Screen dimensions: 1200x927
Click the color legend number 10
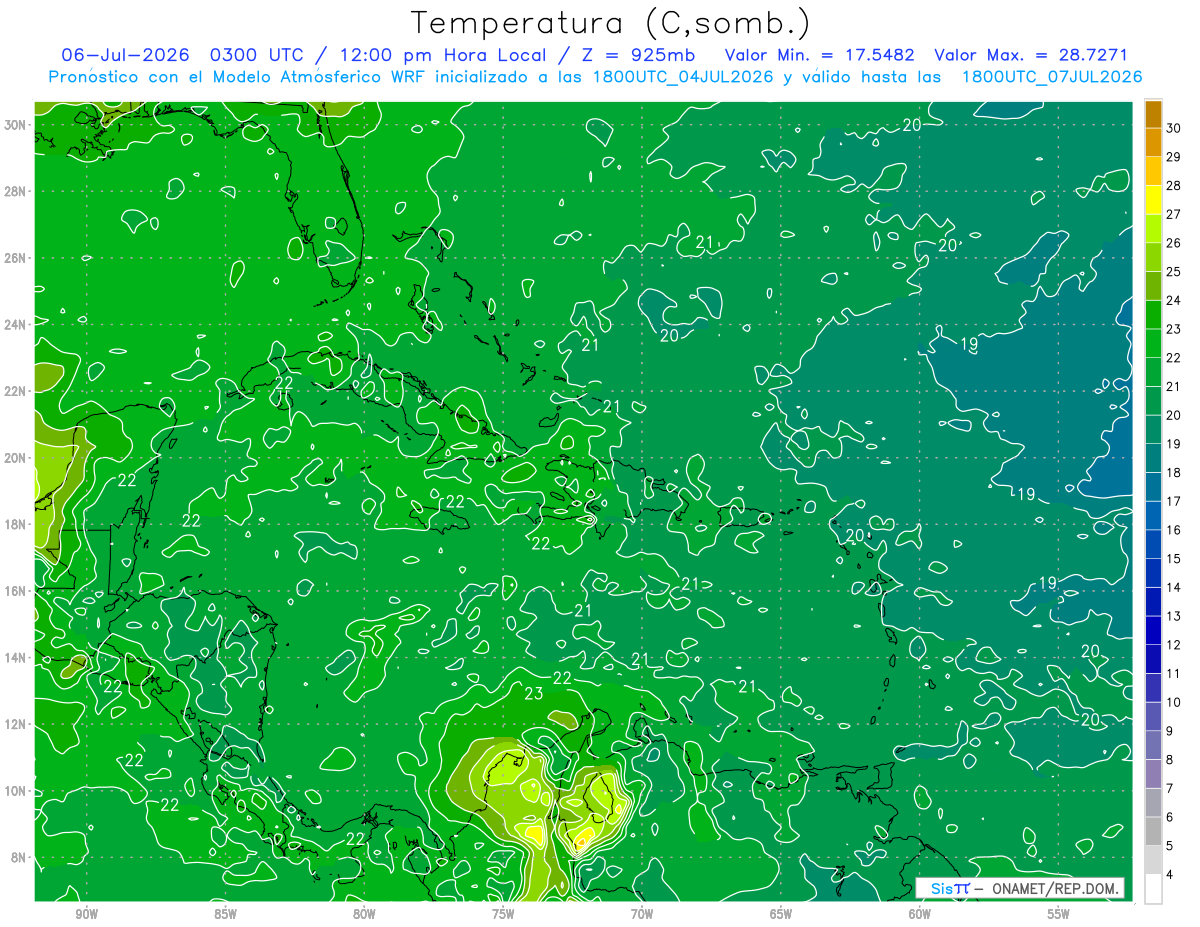pyautogui.click(x=1174, y=702)
